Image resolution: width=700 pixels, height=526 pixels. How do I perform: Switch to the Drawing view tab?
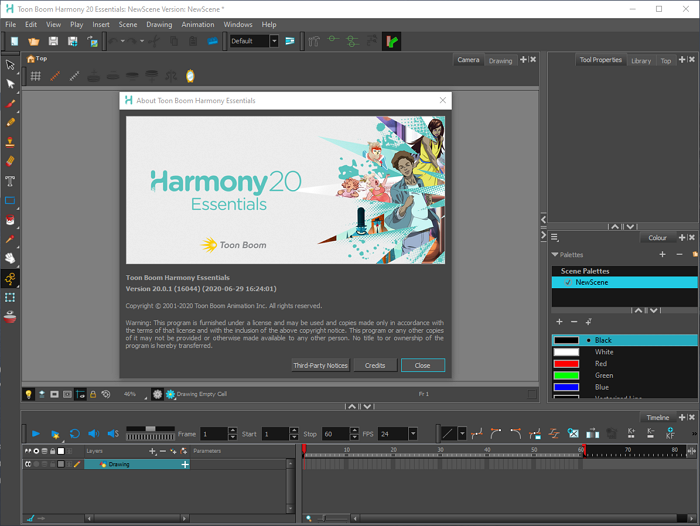pos(500,61)
